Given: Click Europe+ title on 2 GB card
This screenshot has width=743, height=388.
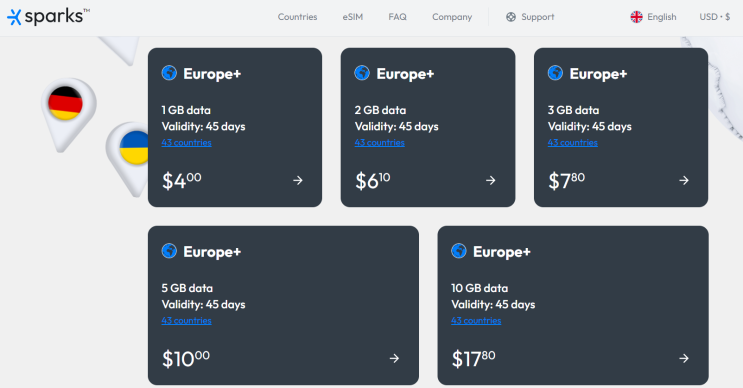Looking at the screenshot, I should [x=405, y=74].
